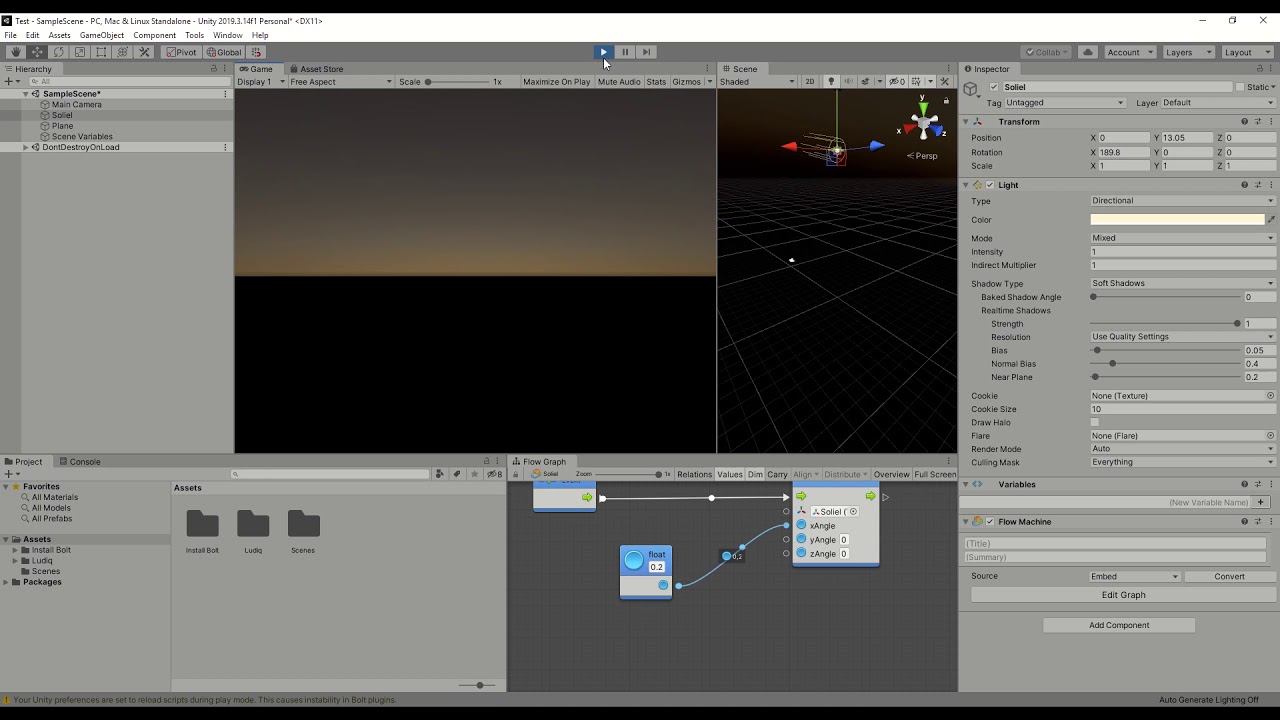Toggle 2D scene view mode
1280x720 pixels.
click(810, 82)
